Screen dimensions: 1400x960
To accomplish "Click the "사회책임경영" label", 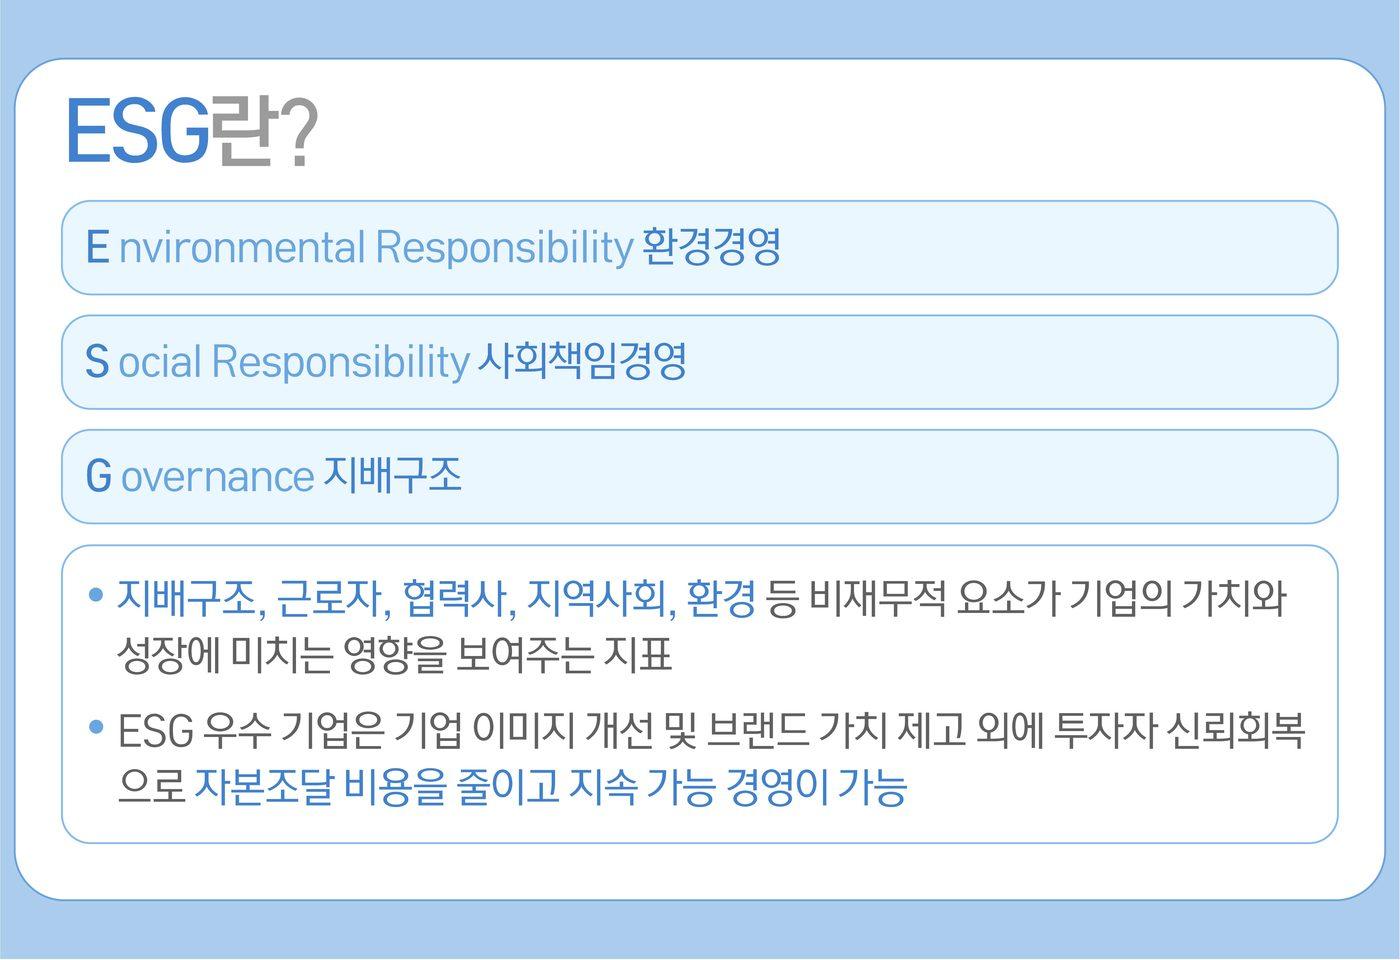I will pyautogui.click(x=581, y=361).
